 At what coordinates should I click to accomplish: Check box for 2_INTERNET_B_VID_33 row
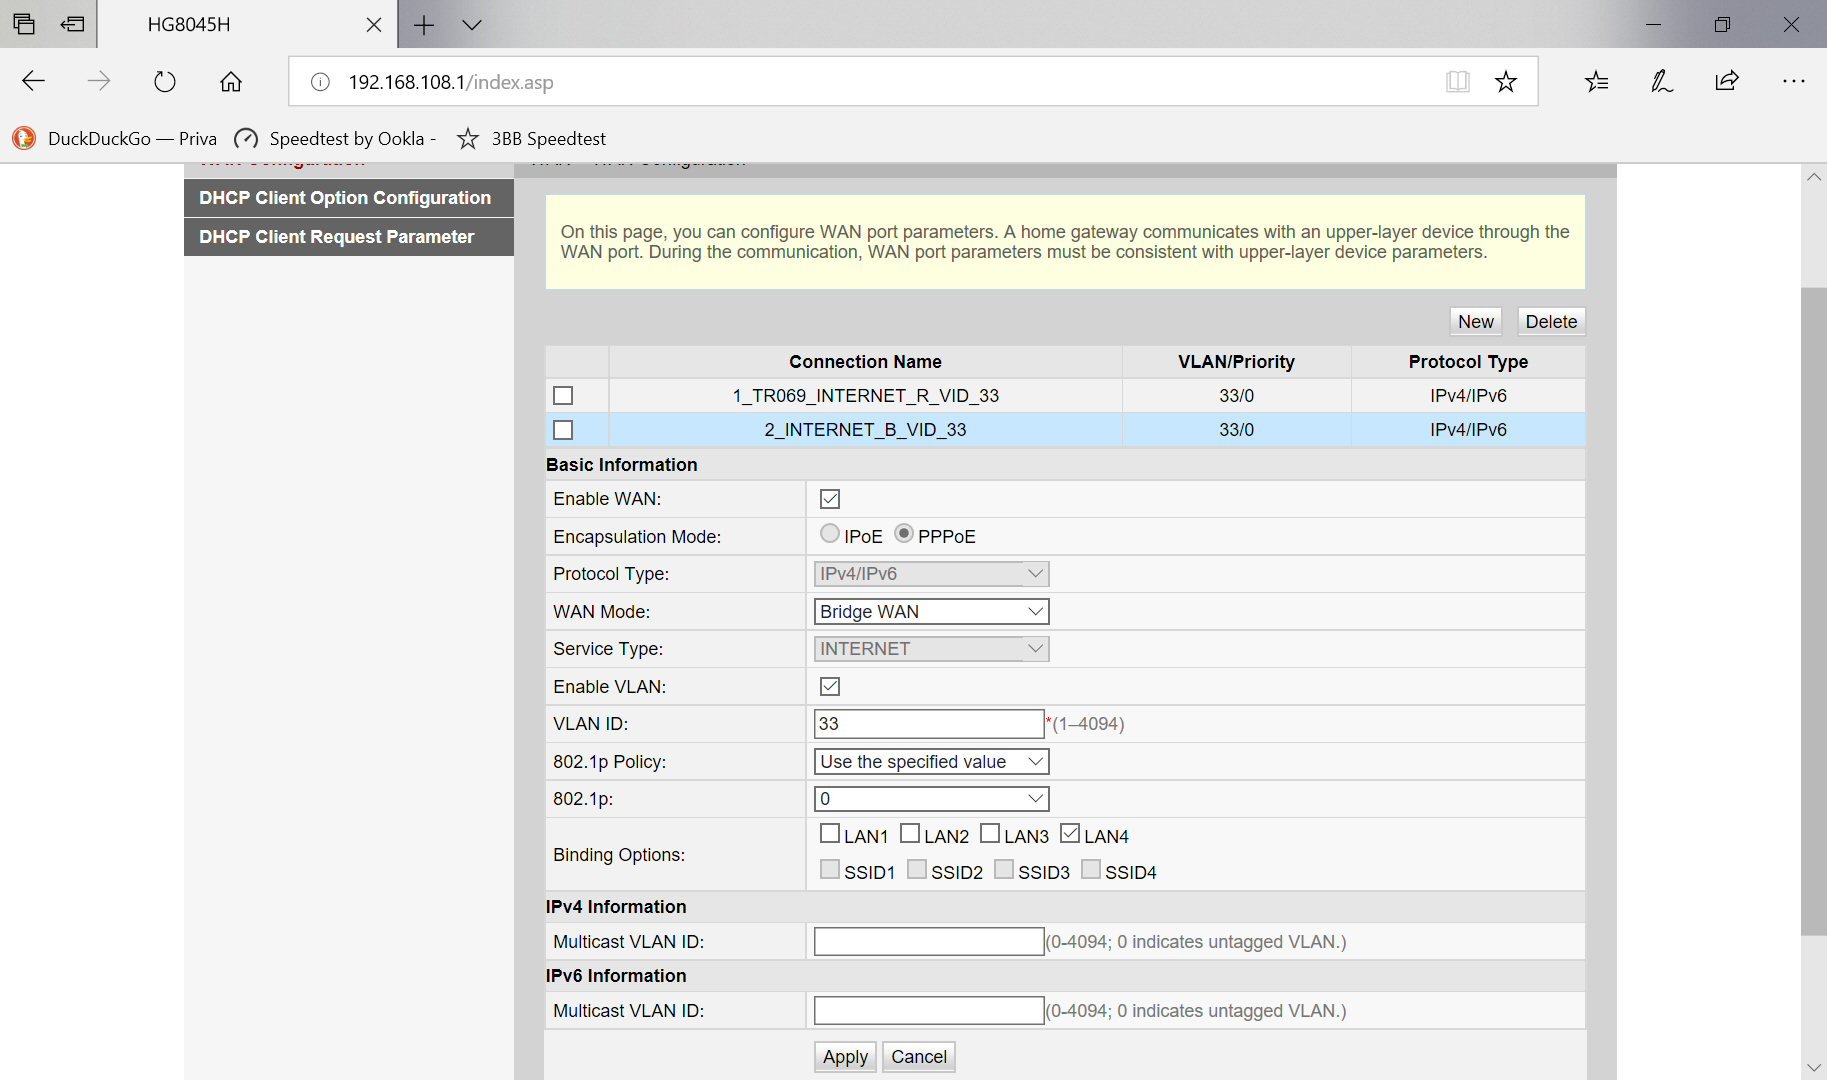pyautogui.click(x=563, y=430)
